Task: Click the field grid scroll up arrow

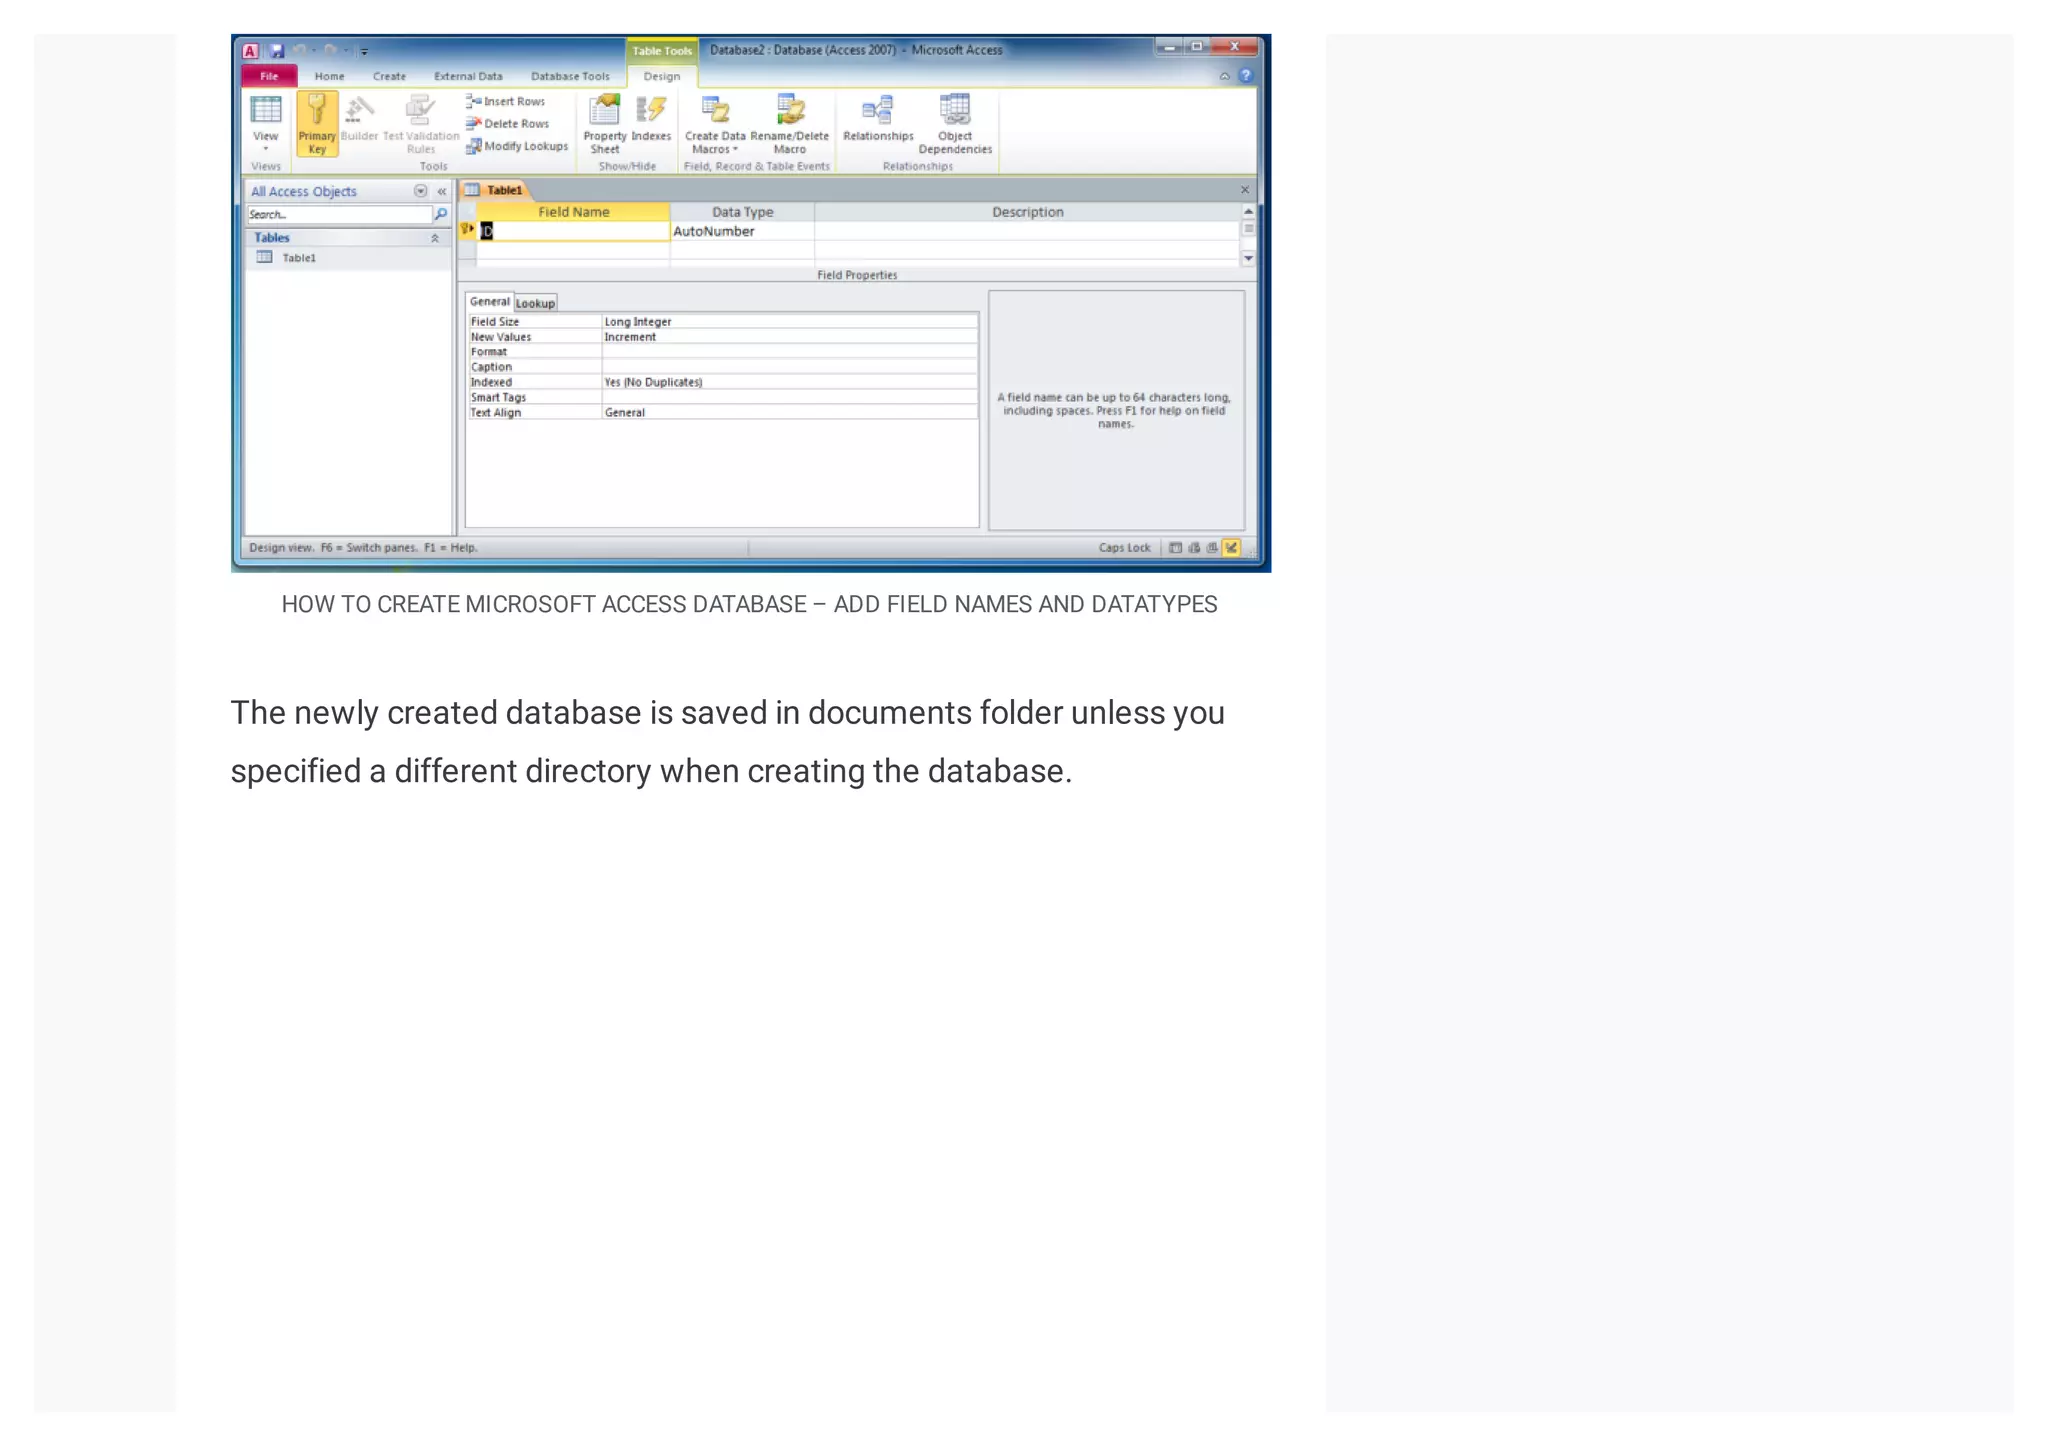Action: pos(1248,212)
